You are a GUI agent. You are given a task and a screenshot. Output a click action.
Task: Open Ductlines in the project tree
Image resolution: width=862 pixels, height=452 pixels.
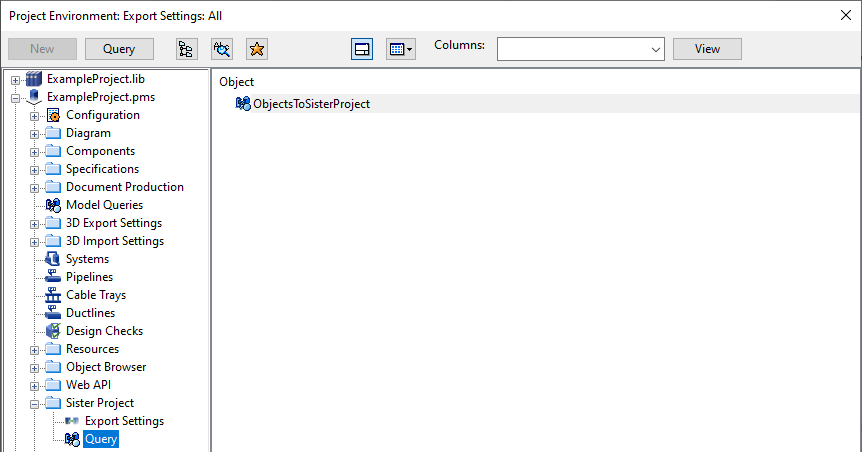[x=90, y=313]
